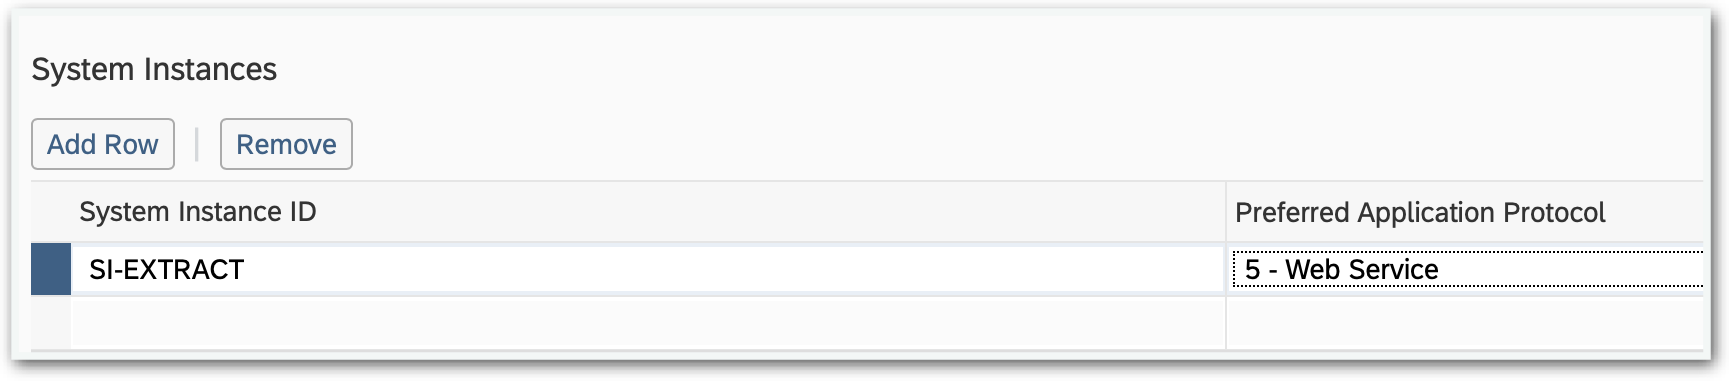Focus the SI-EXTRACT System Instance ID field
Screen dimensions: 1729x381
coord(648,269)
